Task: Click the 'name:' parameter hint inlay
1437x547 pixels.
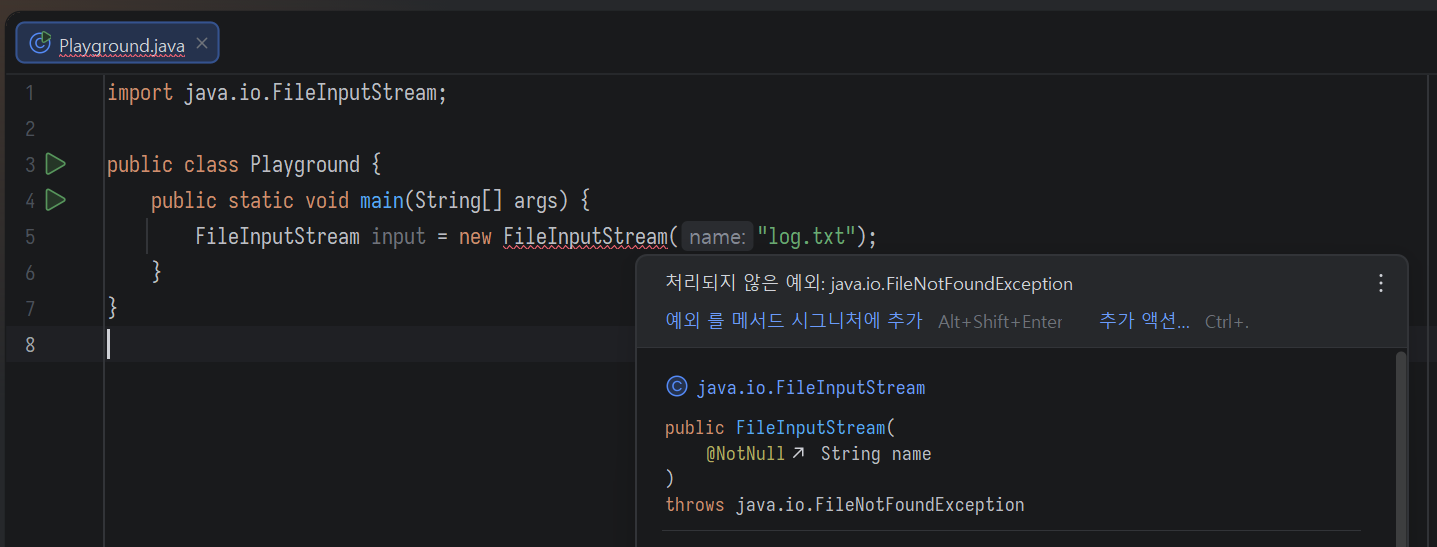Action: (x=717, y=237)
